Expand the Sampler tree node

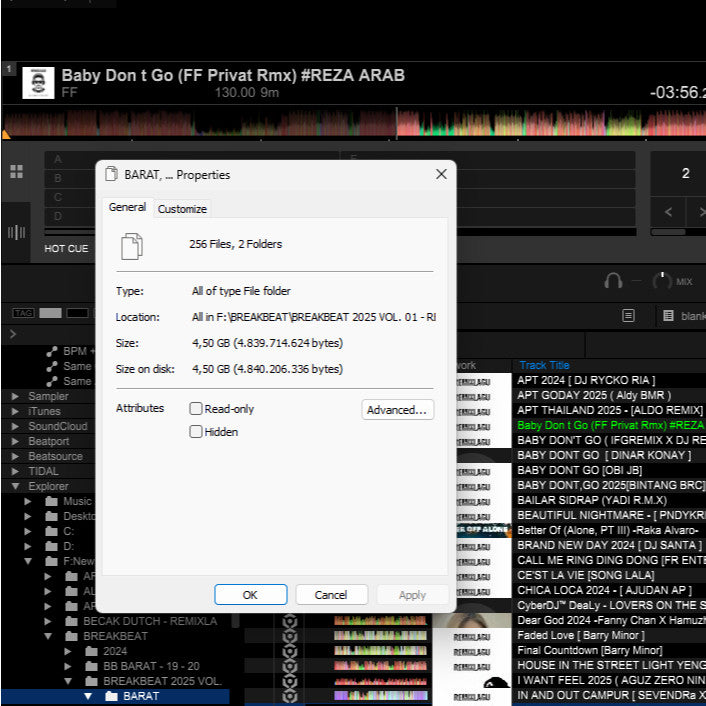pos(15,396)
